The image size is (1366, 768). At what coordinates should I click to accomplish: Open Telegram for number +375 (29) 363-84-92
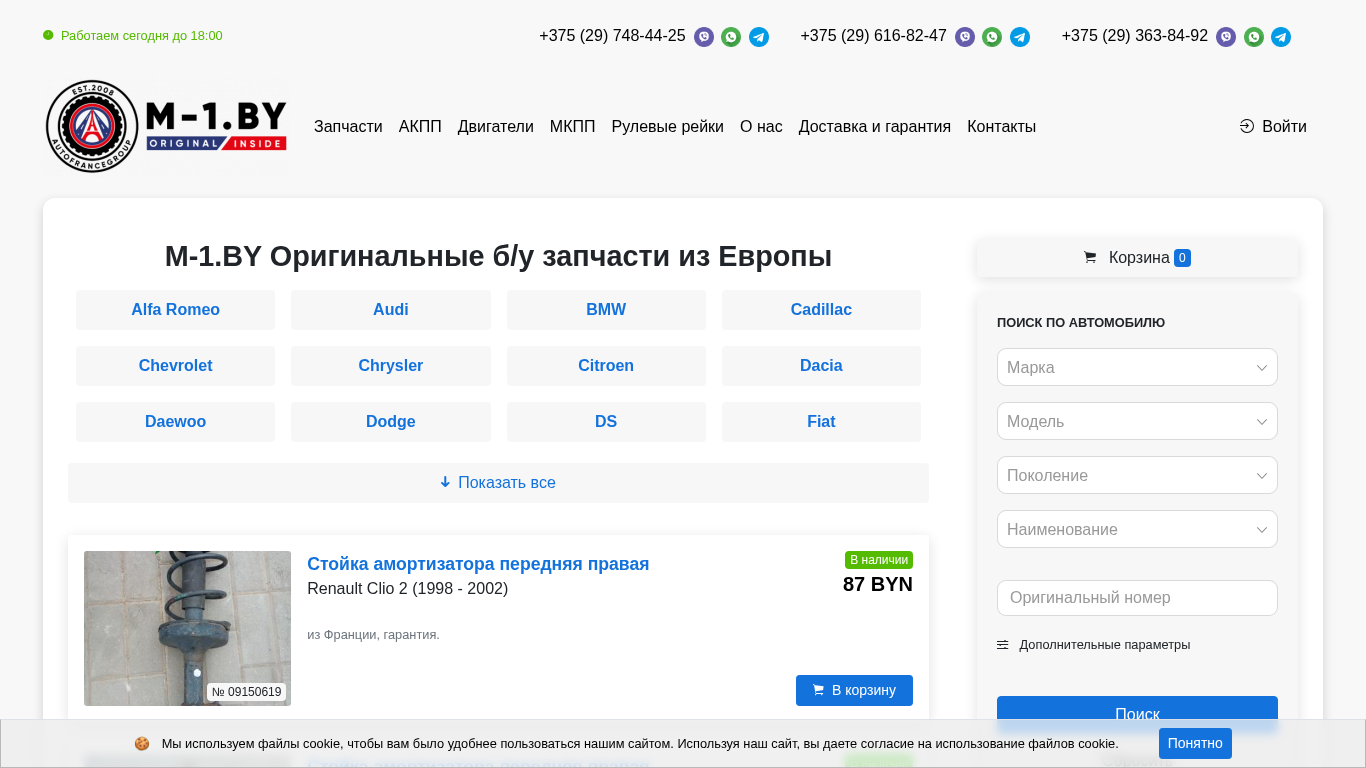[x=1281, y=37]
